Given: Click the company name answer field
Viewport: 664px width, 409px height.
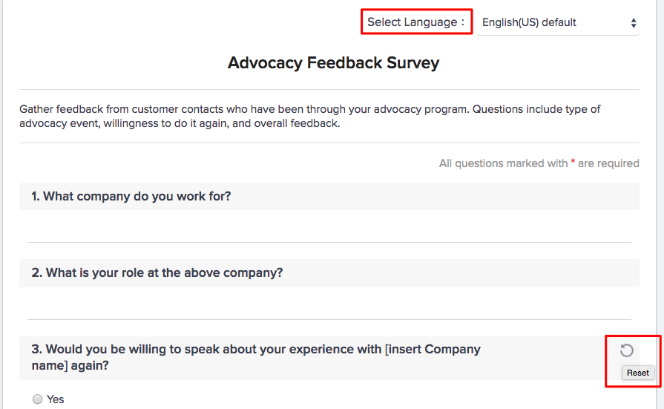Looking at the screenshot, I should 329,229.
